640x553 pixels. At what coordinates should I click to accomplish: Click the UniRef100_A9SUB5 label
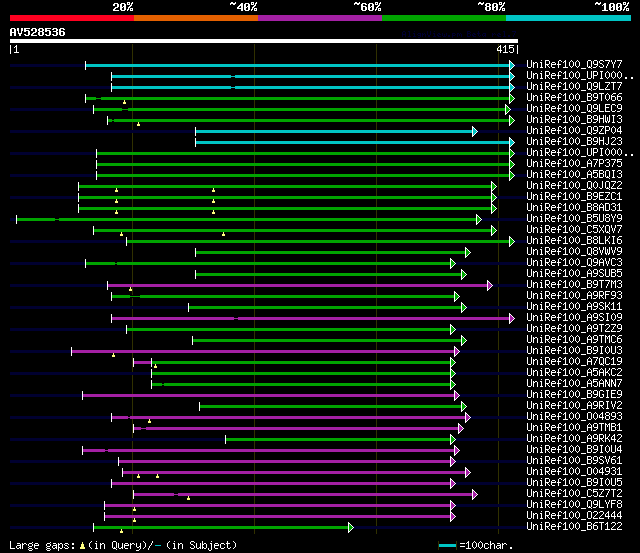pos(574,274)
